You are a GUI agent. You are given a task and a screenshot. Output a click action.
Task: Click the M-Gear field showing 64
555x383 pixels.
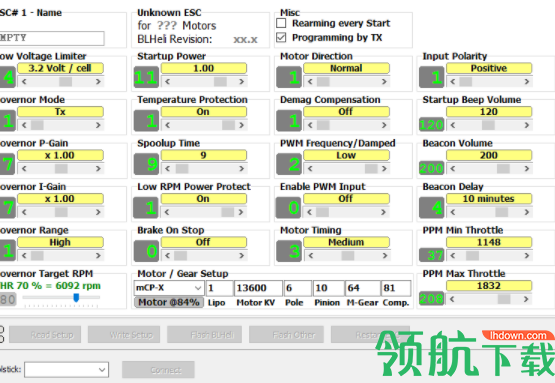[x=363, y=288]
